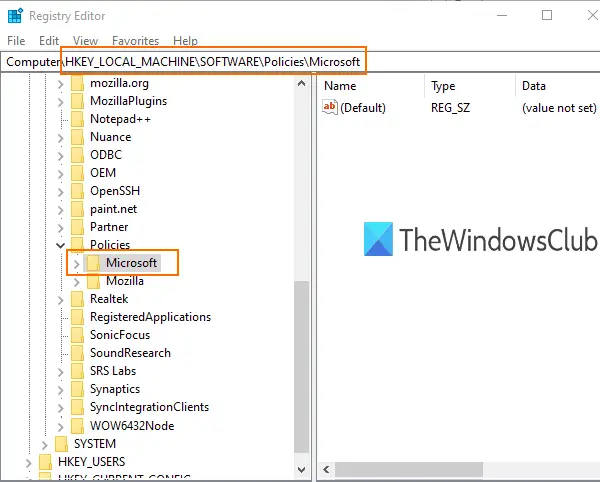600x482 pixels.
Task: Open the Help menu
Action: (x=185, y=41)
